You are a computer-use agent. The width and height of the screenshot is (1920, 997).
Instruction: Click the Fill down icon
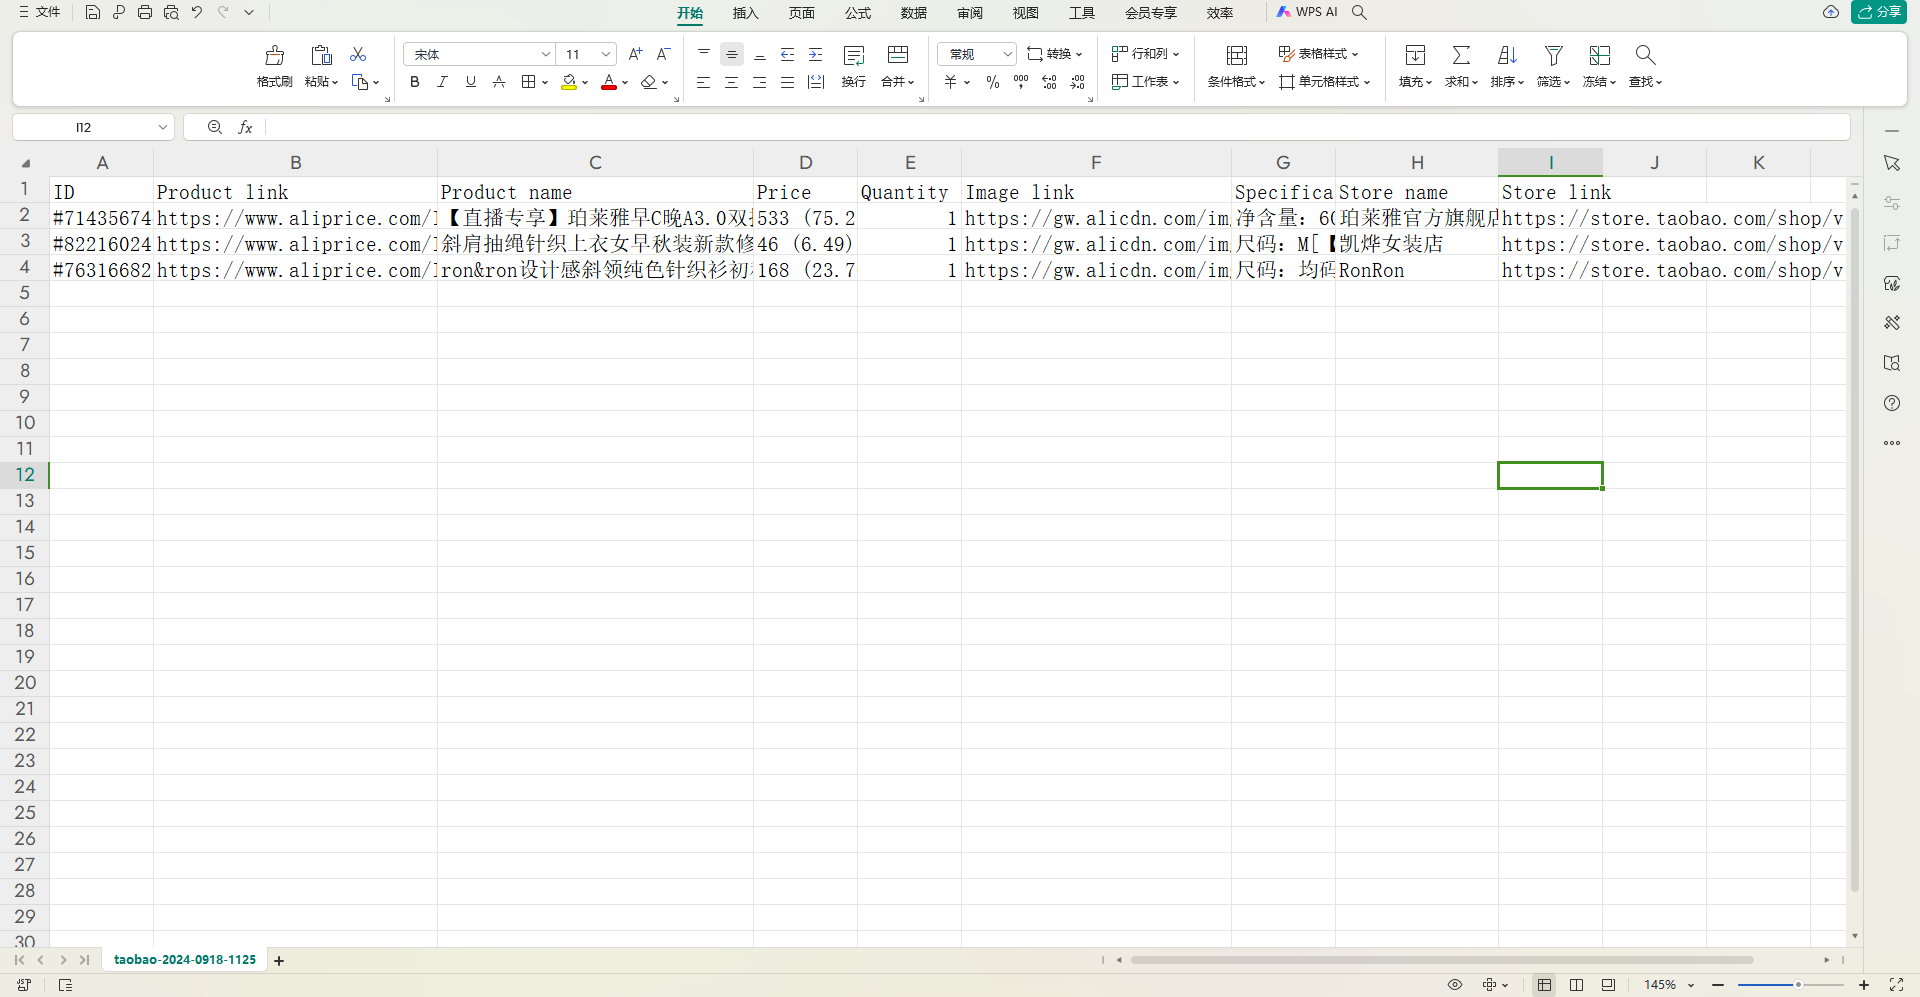[1415, 55]
